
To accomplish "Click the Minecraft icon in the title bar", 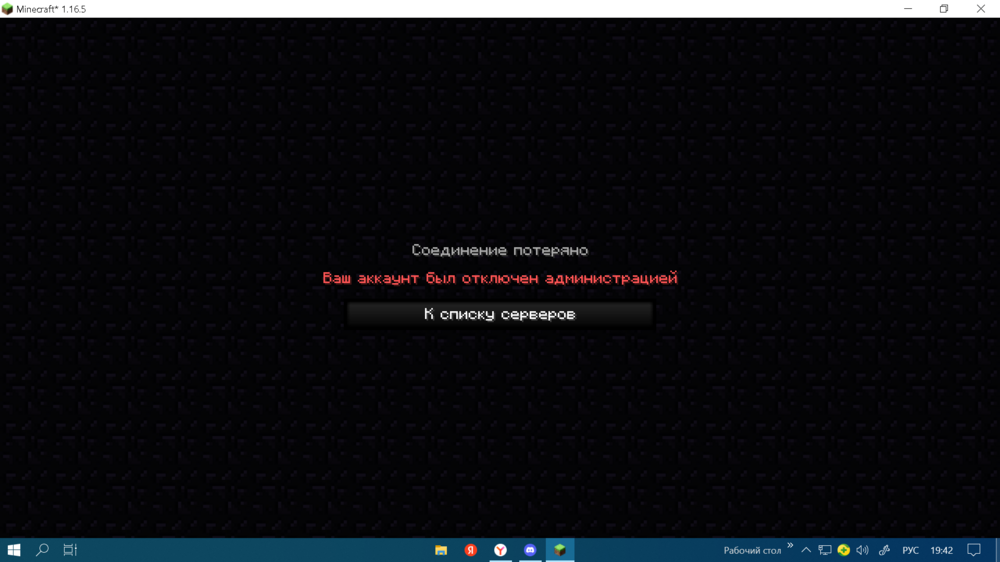I will (8, 9).
